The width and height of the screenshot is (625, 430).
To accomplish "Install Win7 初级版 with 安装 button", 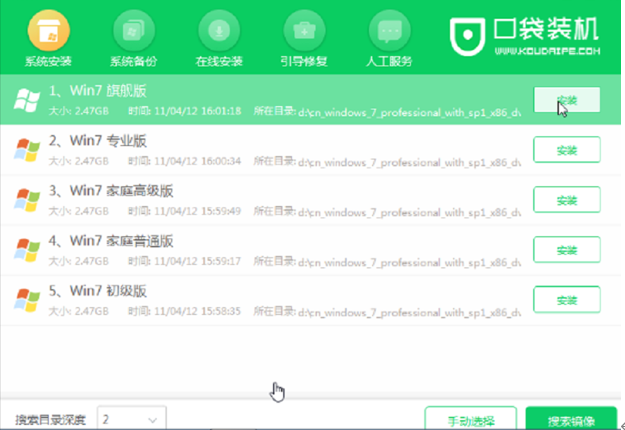I will tap(567, 300).
